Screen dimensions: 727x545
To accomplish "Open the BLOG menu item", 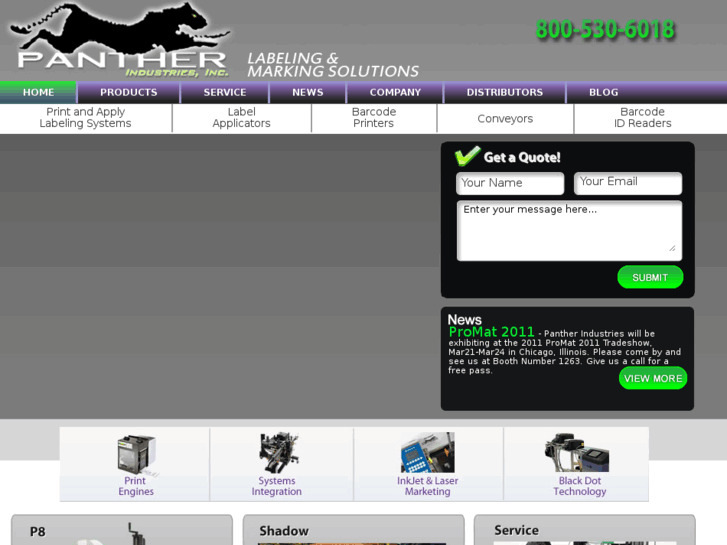I will [604, 92].
